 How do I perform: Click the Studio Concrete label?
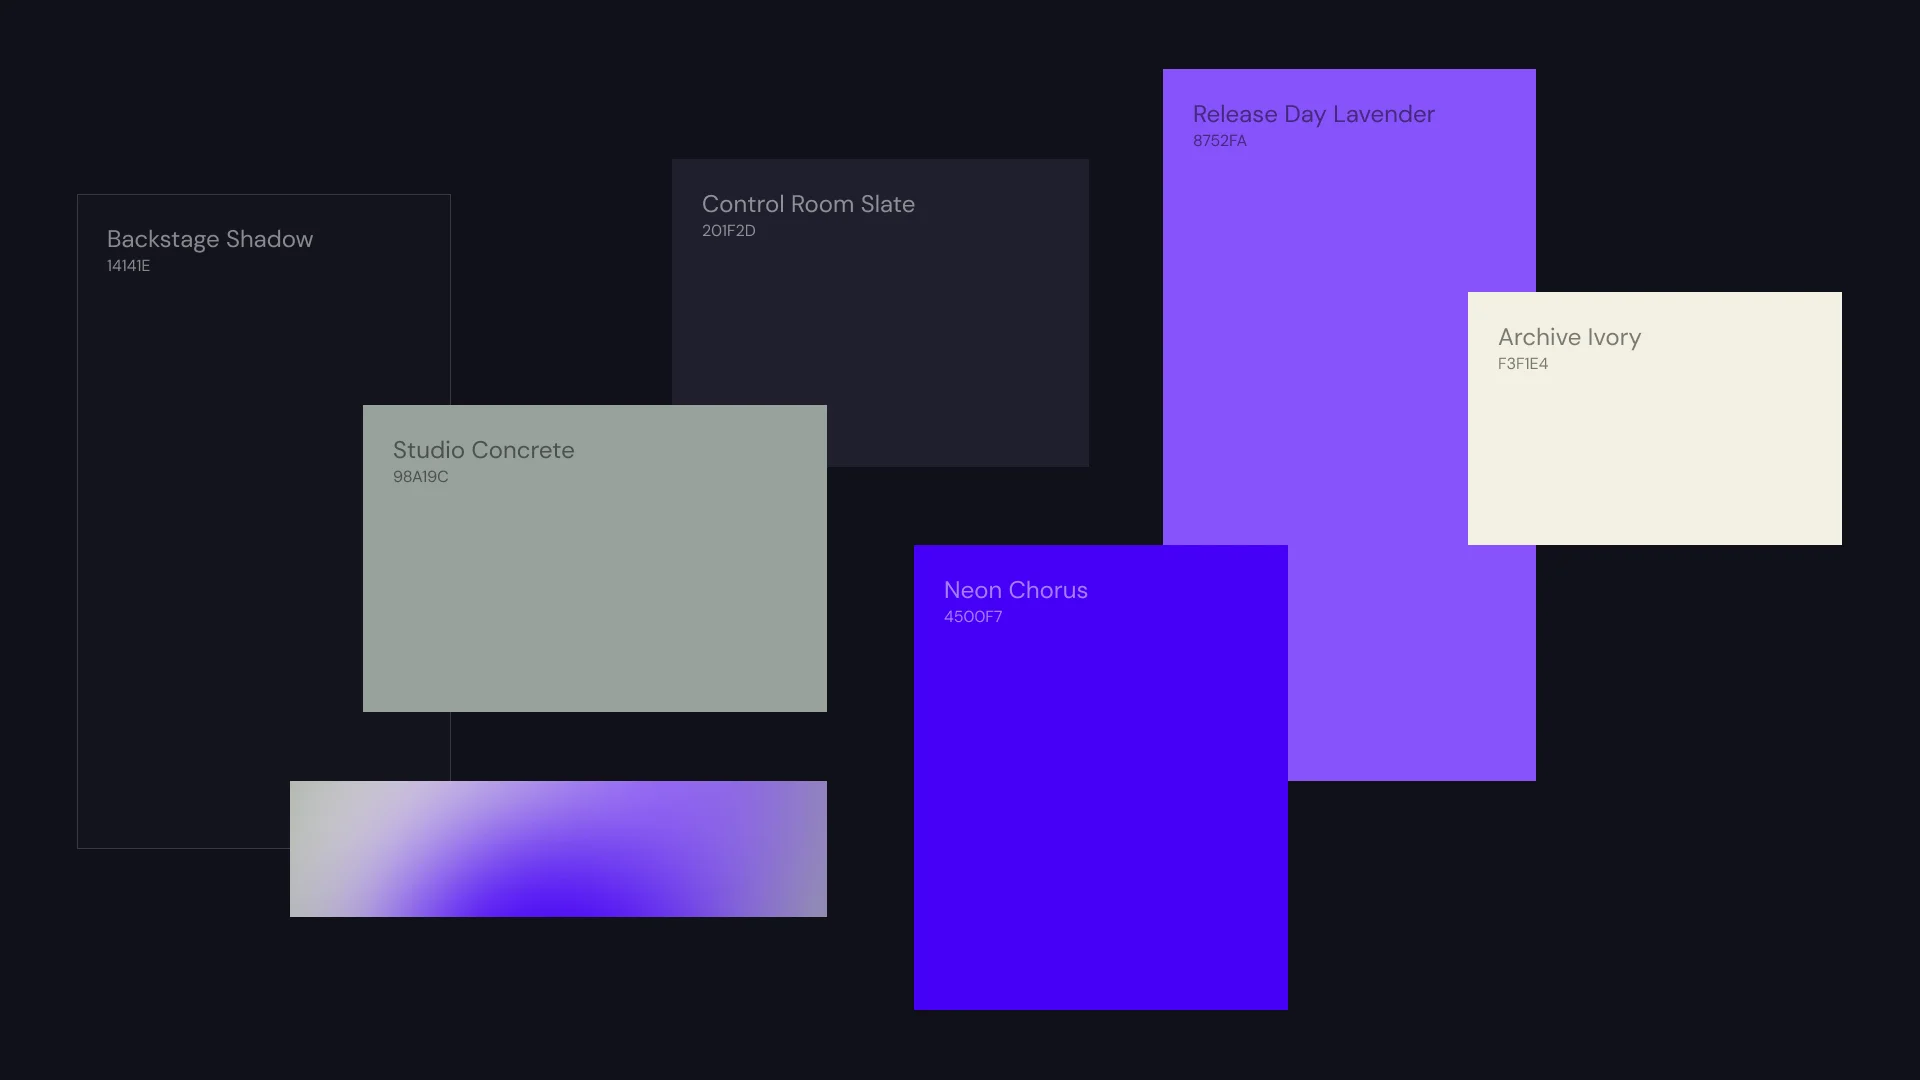click(x=483, y=450)
